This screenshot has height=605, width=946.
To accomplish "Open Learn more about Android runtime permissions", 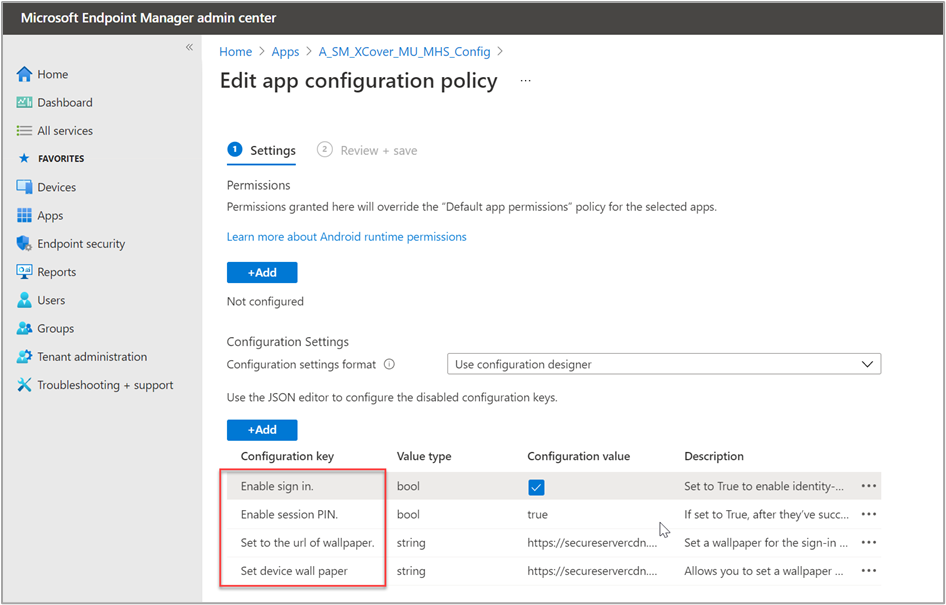I will (x=346, y=237).
